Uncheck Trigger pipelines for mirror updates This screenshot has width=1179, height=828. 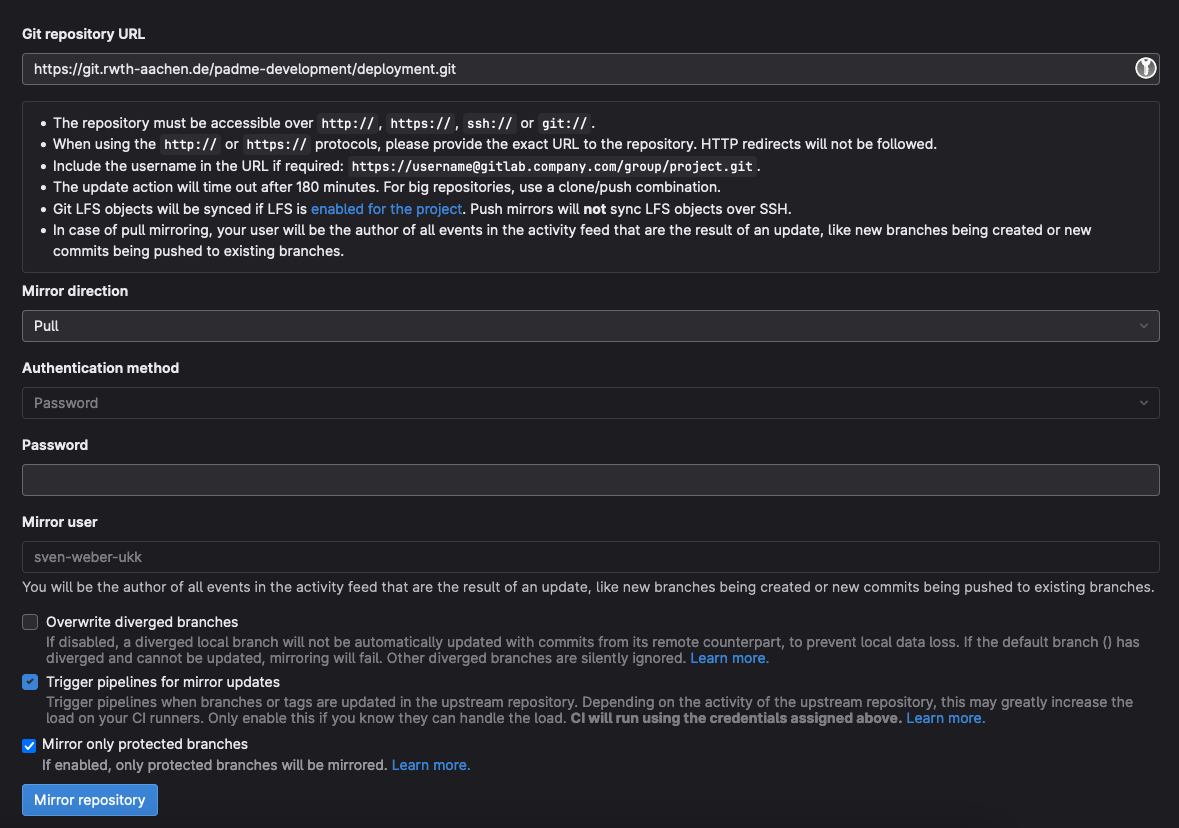pyautogui.click(x=30, y=682)
